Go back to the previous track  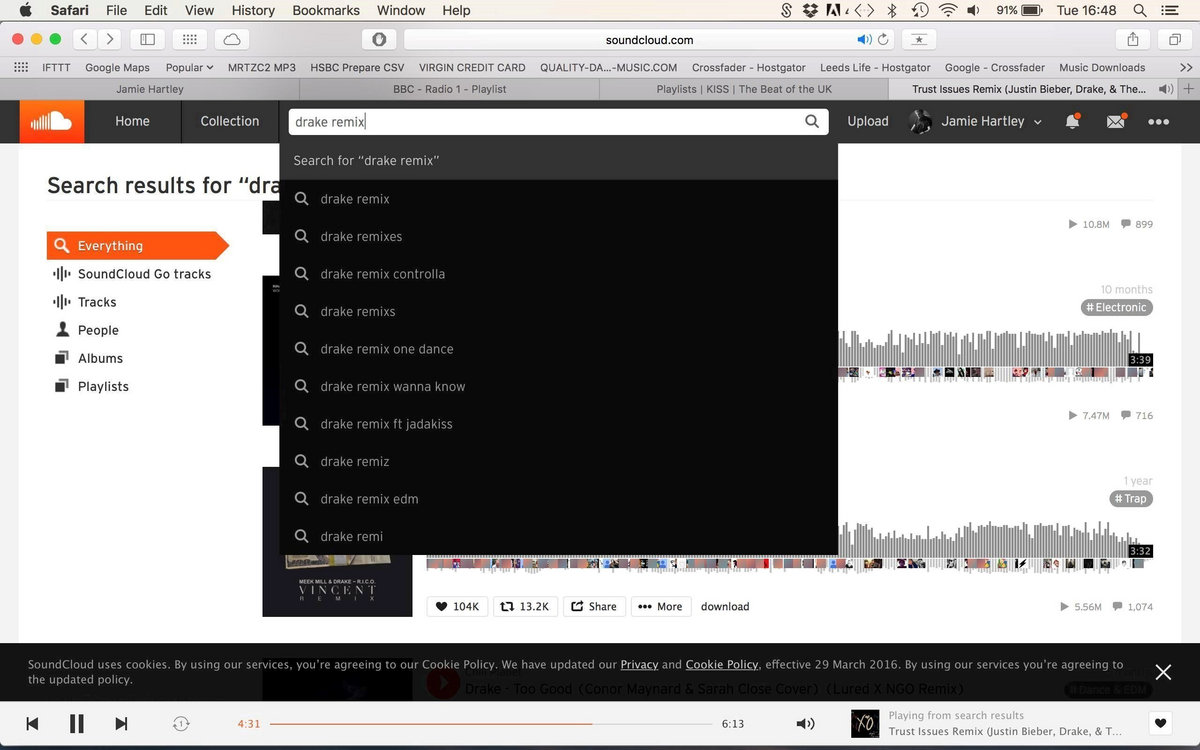coord(32,724)
